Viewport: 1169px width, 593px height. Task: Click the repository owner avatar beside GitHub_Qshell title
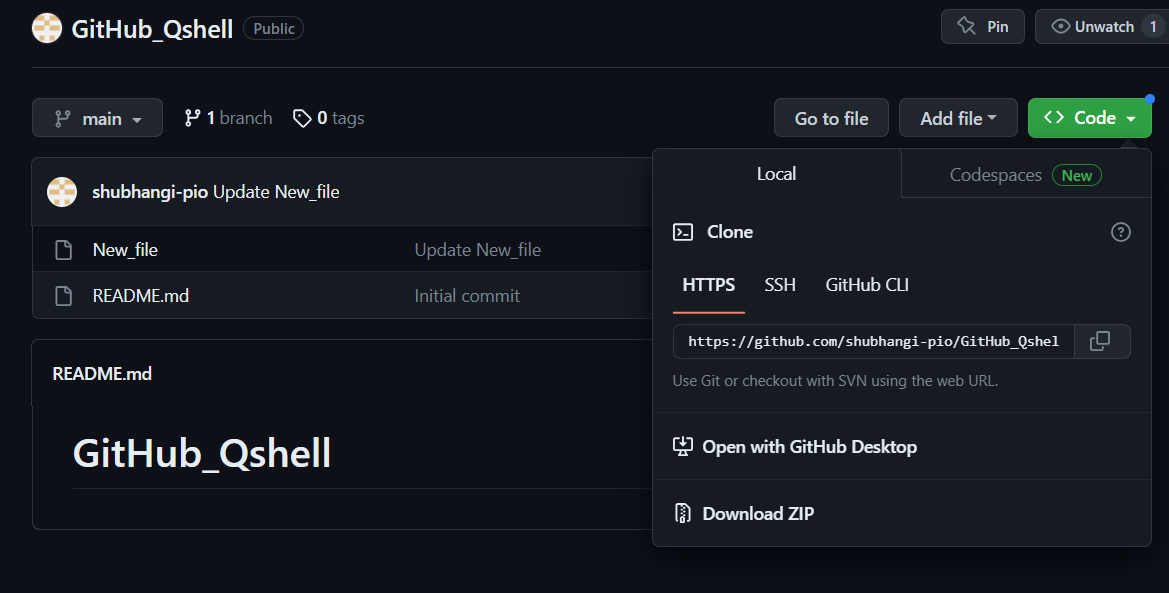tap(47, 28)
